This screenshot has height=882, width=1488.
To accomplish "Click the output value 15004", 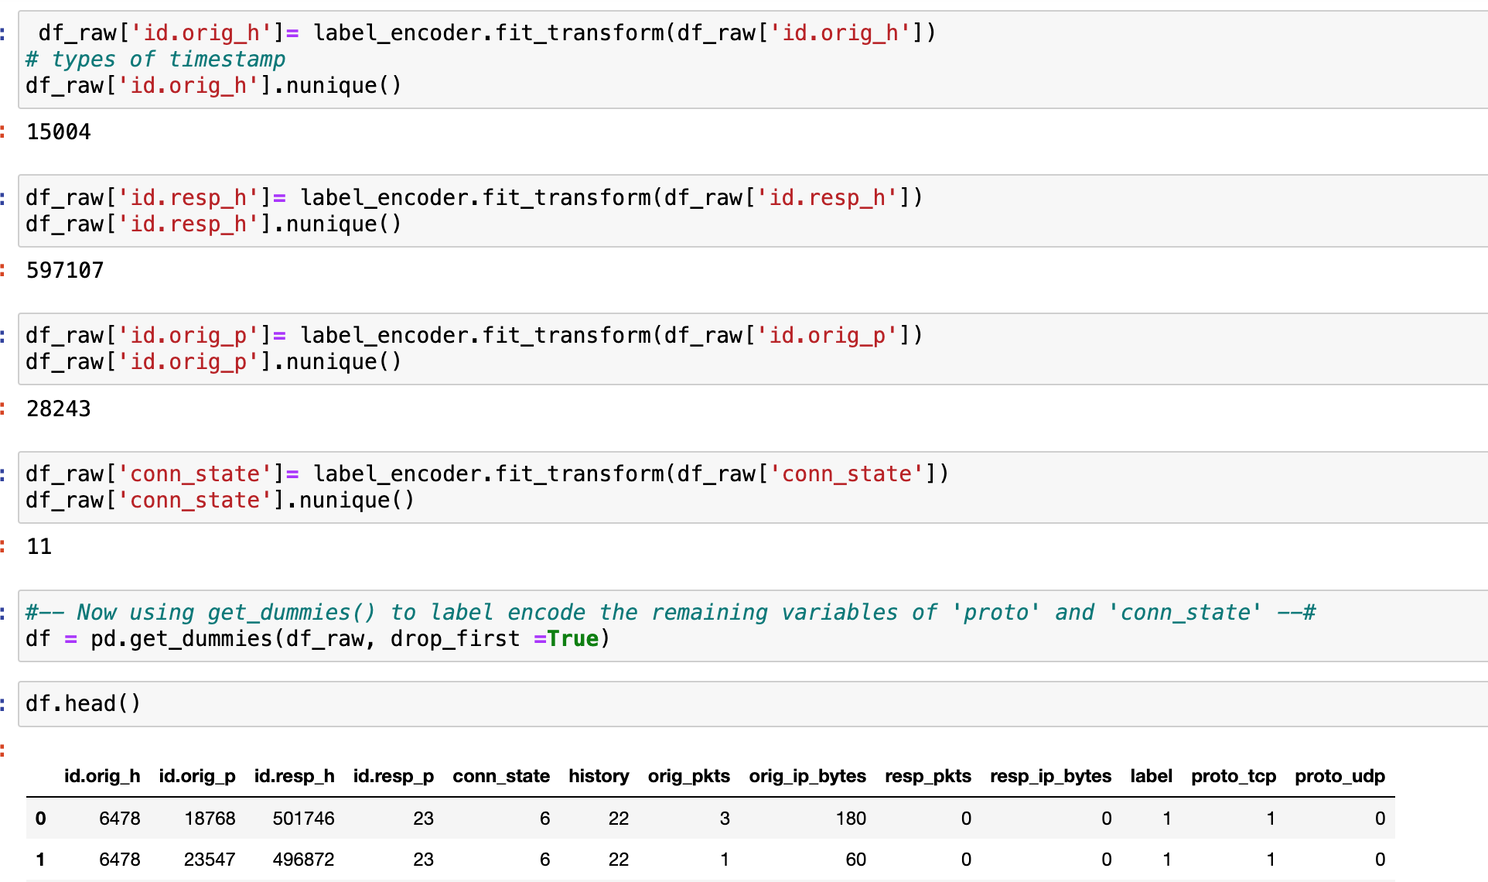I will tap(59, 132).
